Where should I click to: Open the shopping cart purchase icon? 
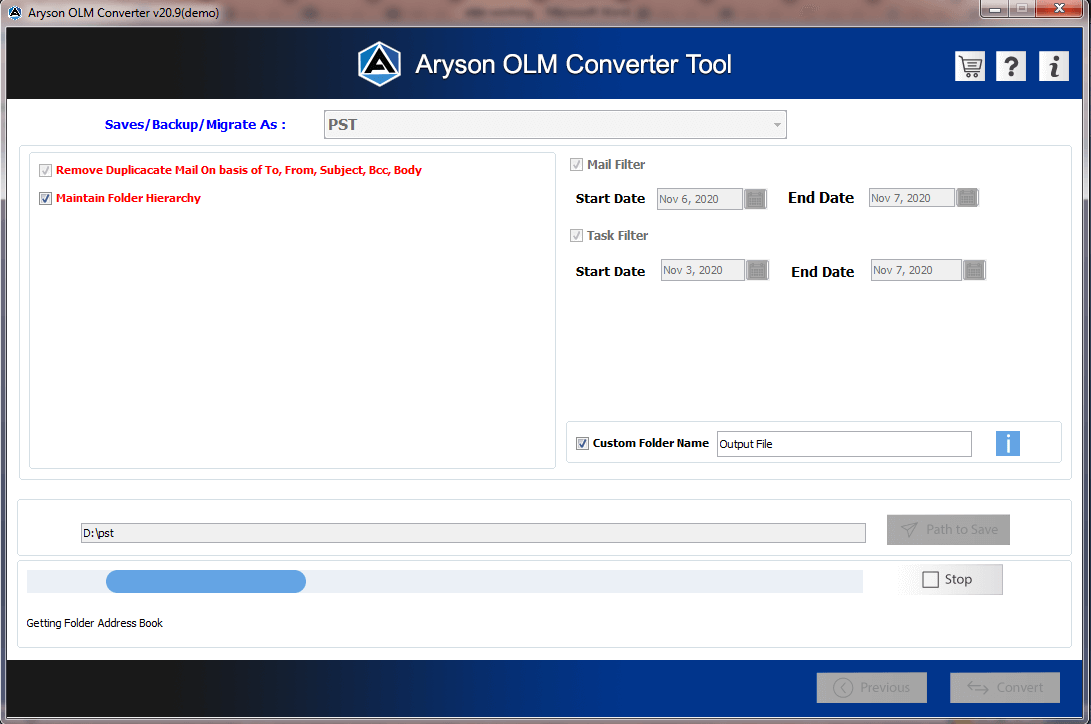click(x=969, y=67)
